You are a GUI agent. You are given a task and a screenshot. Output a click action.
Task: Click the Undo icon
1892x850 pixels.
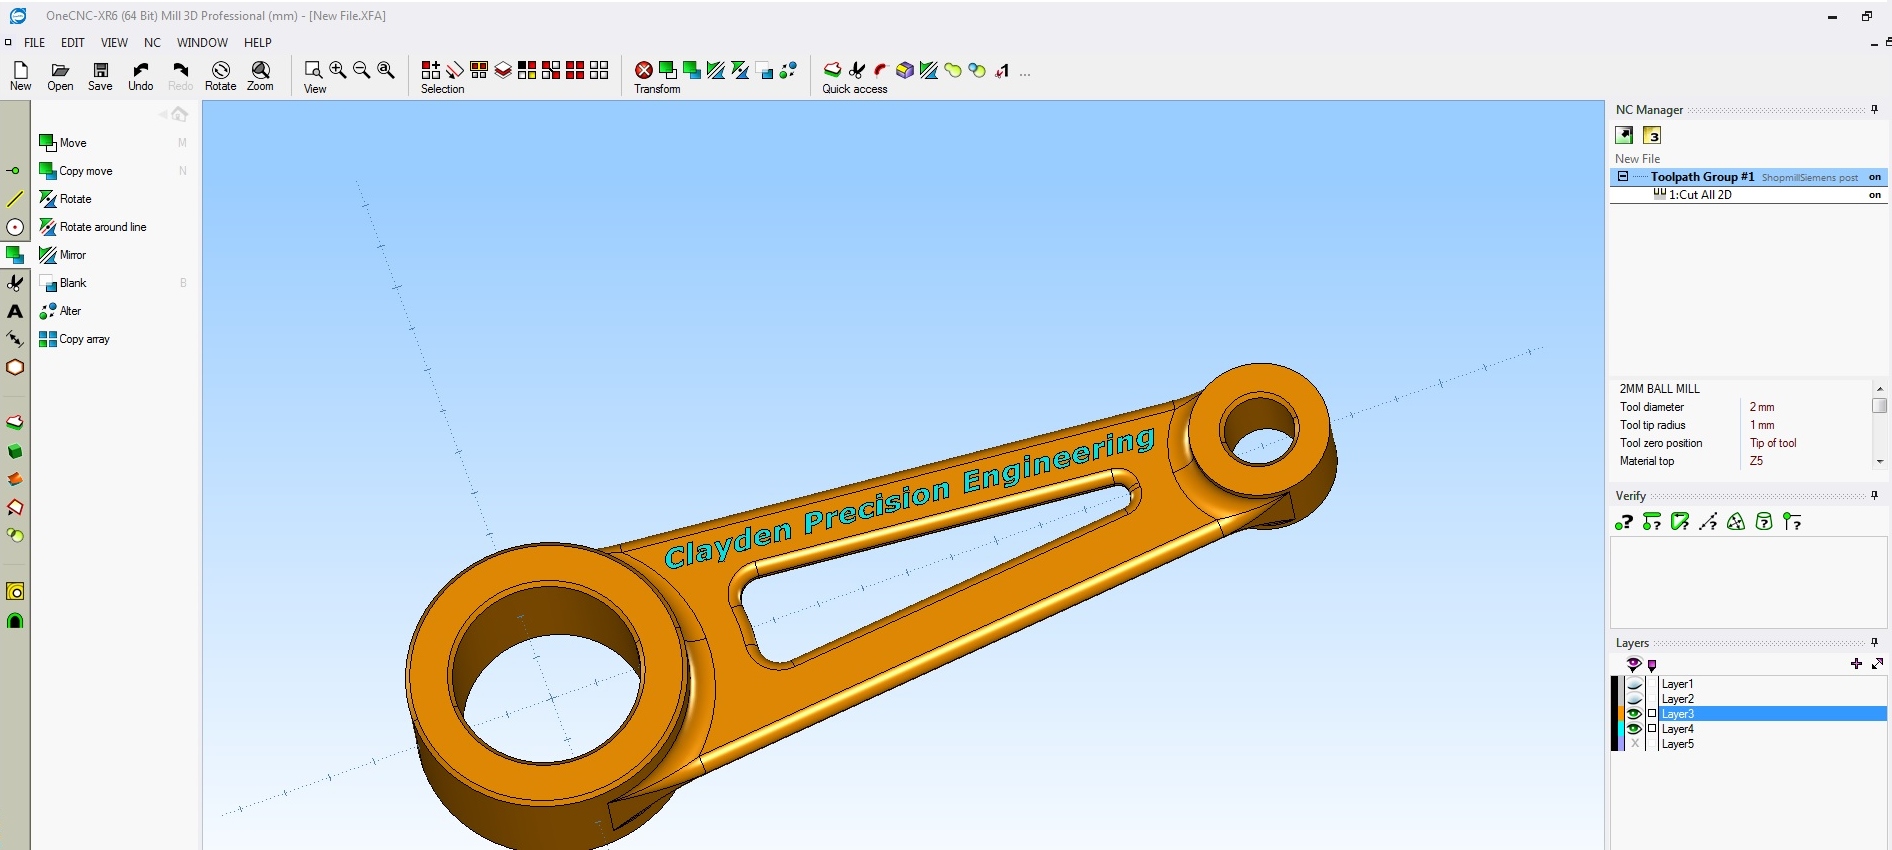point(140,75)
